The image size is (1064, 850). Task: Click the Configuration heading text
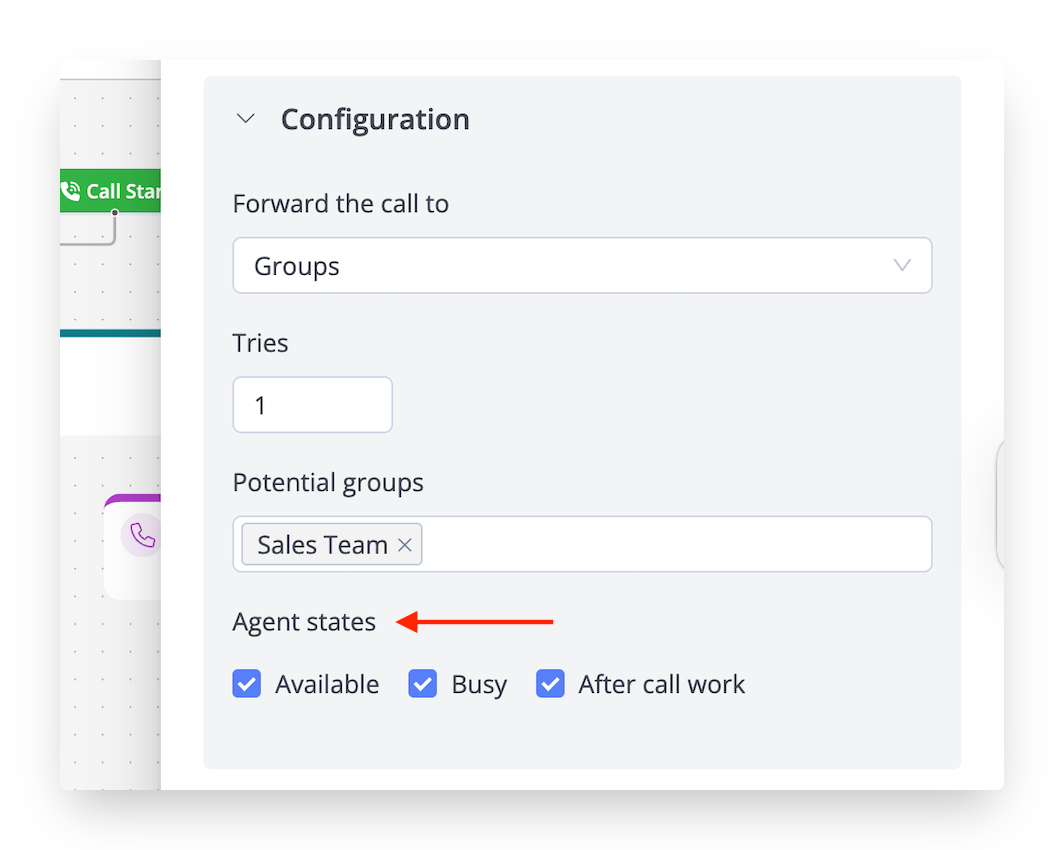click(374, 119)
